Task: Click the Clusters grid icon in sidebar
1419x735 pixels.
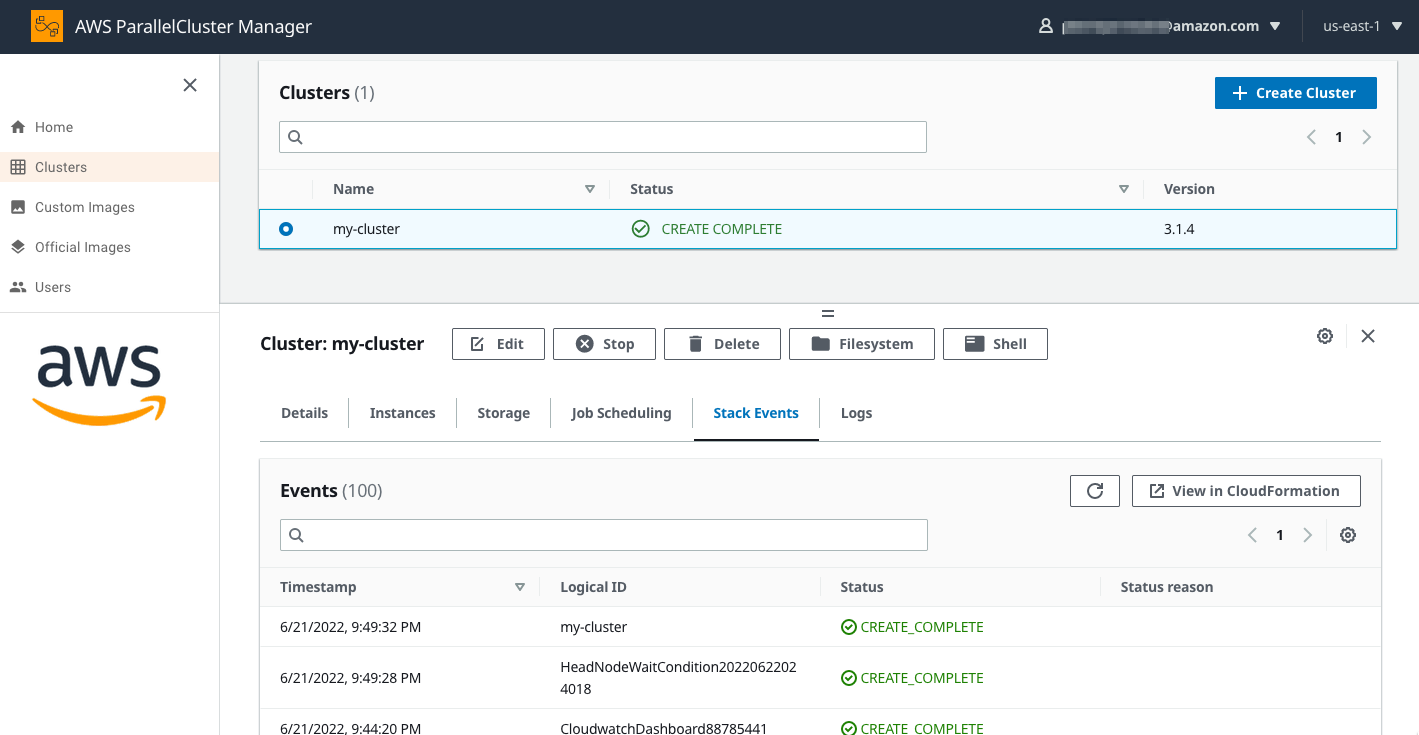Action: pyautogui.click(x=18, y=167)
